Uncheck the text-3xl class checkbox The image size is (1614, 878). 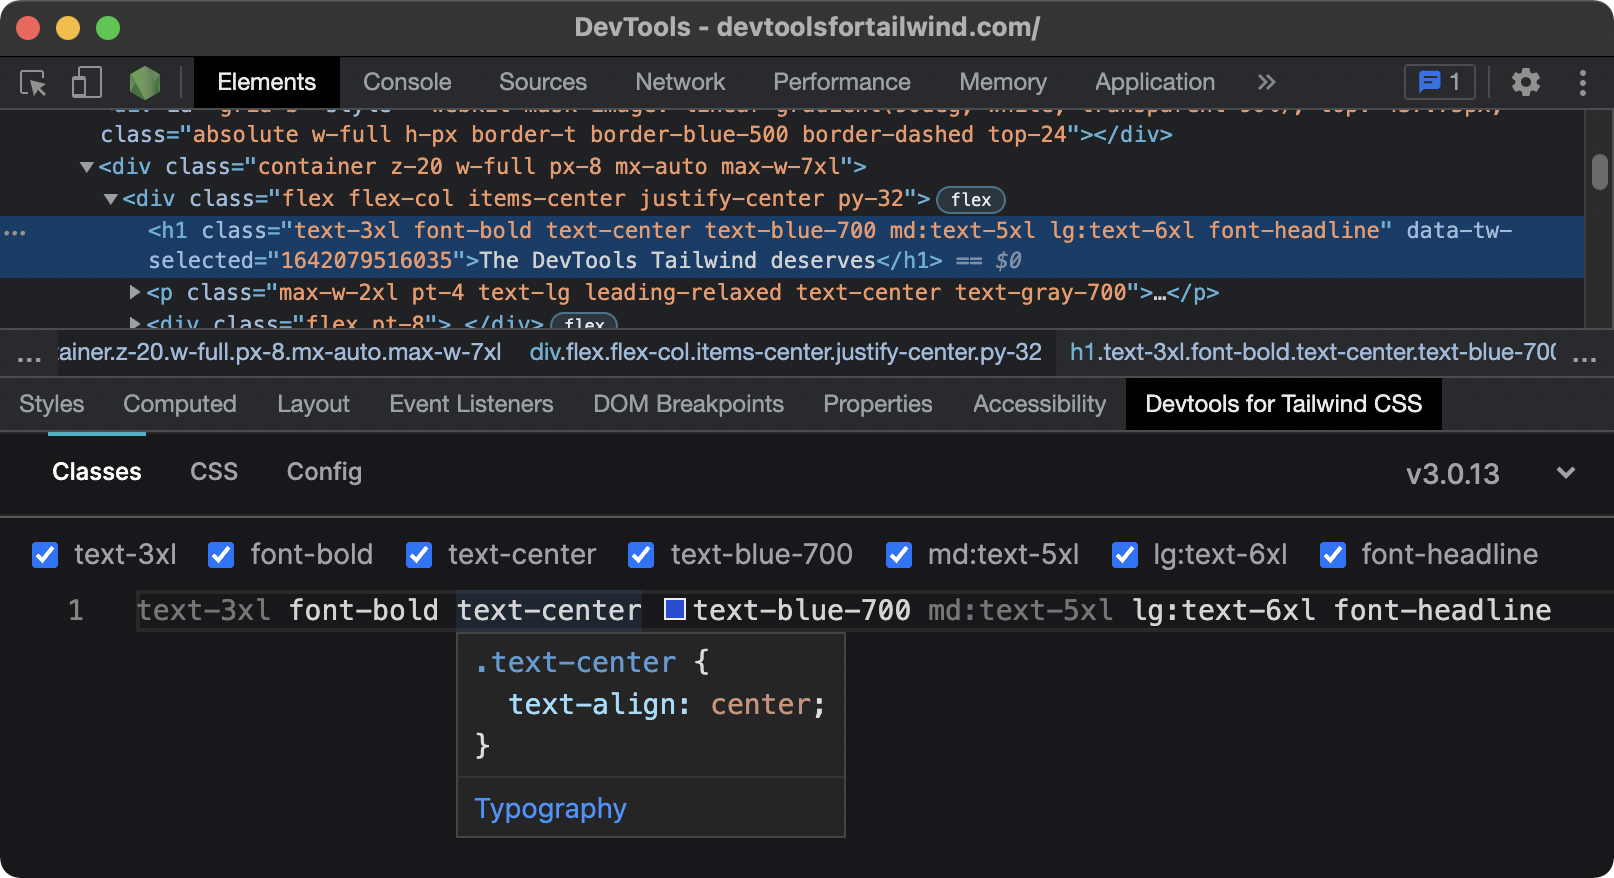[x=45, y=555]
